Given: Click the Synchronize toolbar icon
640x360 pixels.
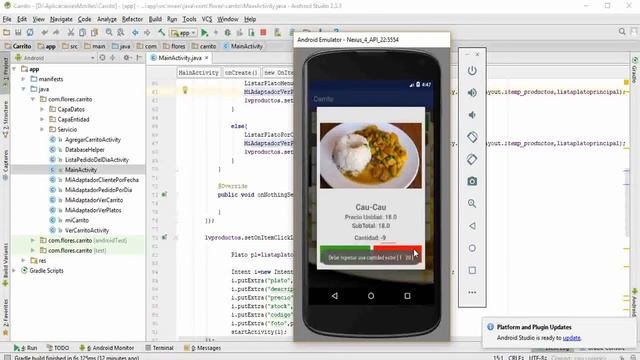Looking at the screenshot, I should pyautogui.click(x=30, y=32).
